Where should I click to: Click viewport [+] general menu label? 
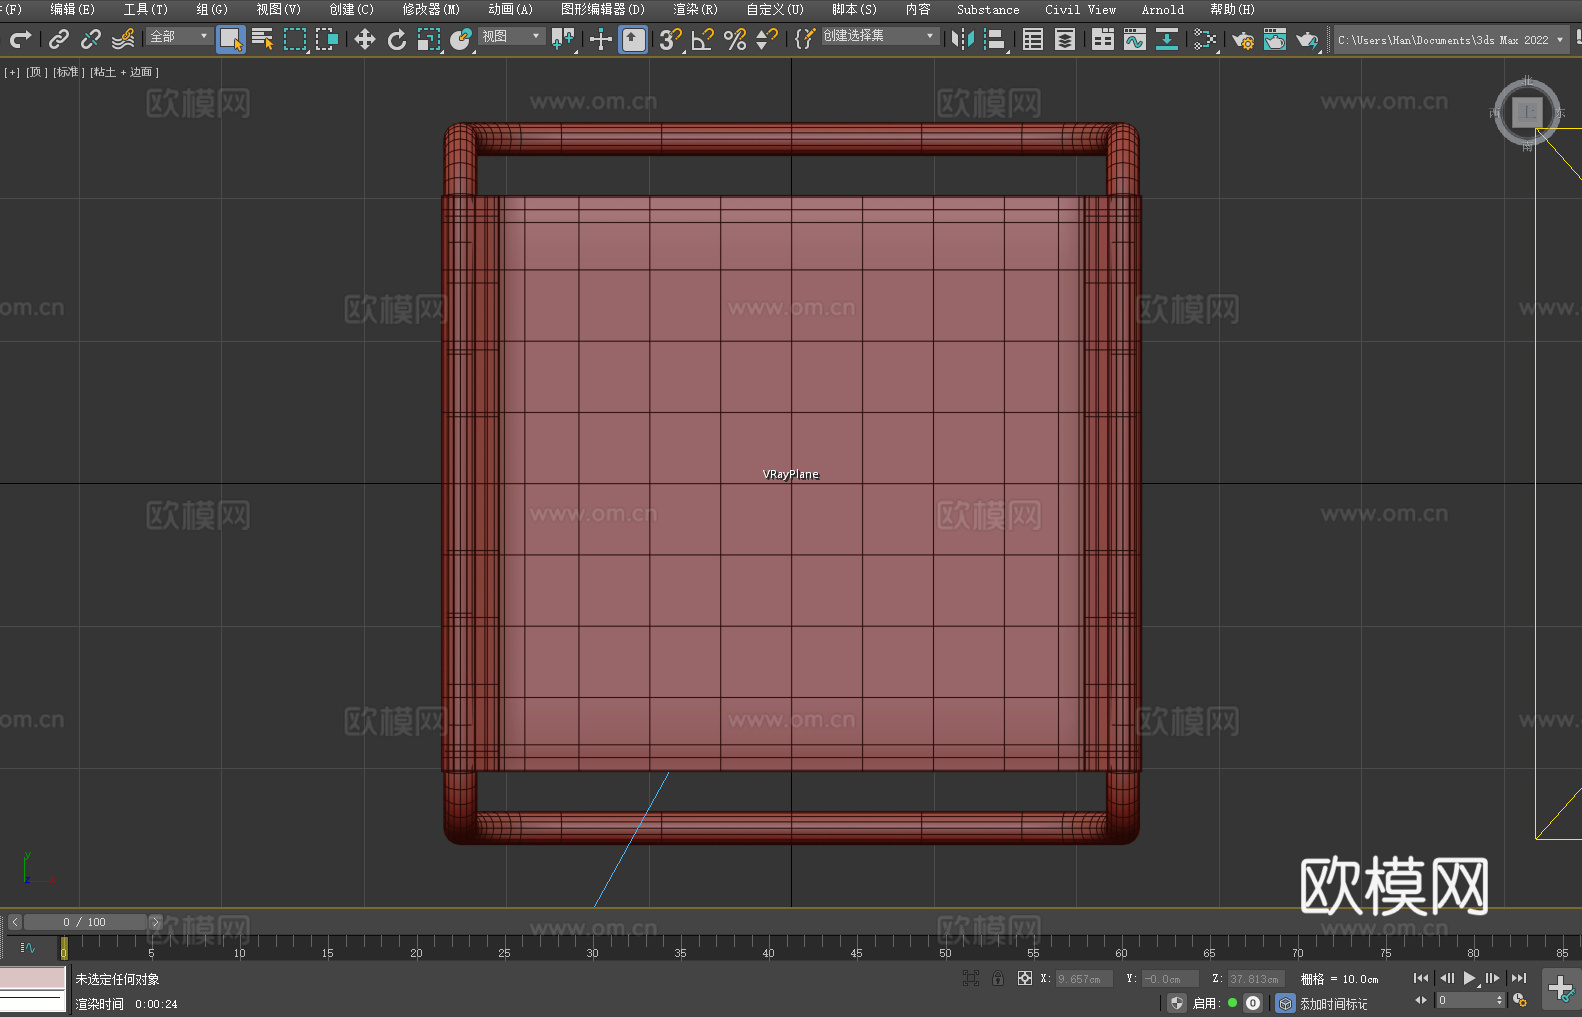point(12,72)
